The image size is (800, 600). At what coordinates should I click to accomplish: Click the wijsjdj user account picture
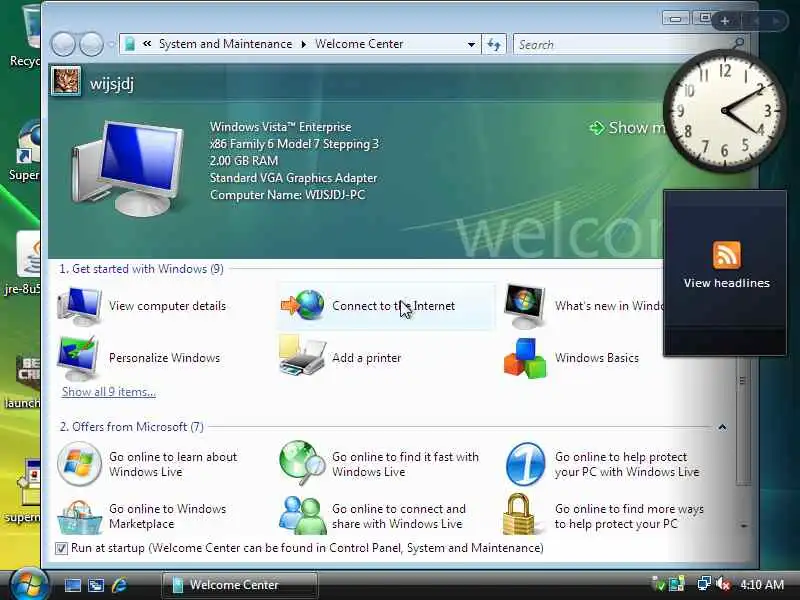pos(66,81)
